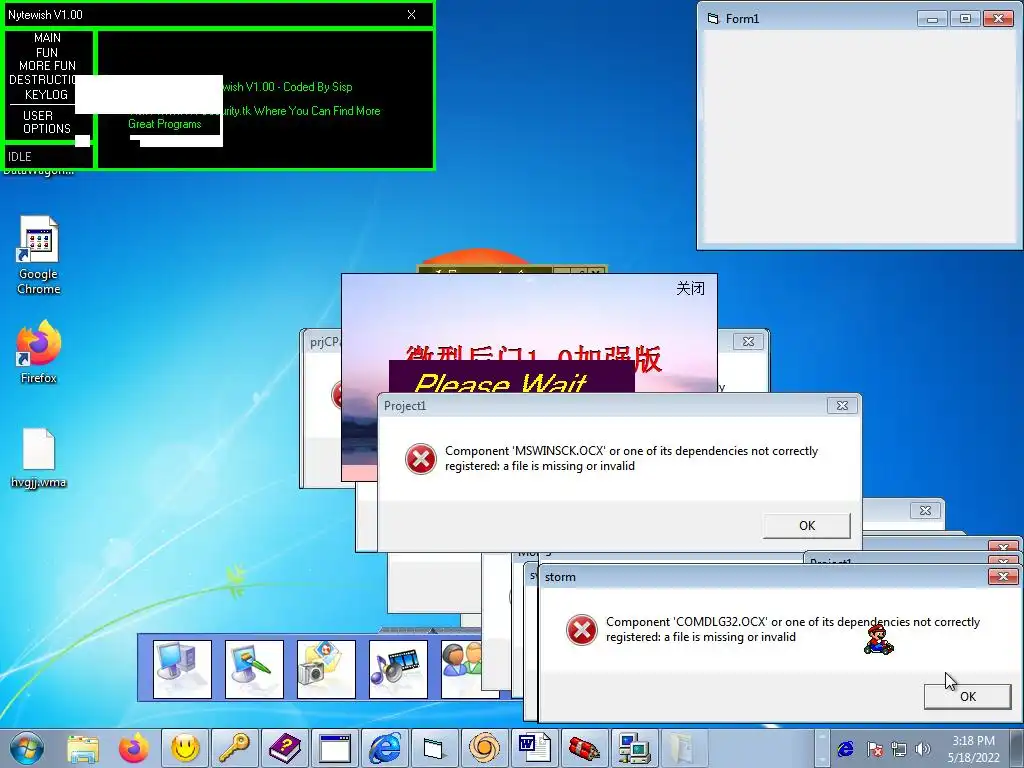Viewport: 1024px width, 768px height.
Task: Click the yellow smiley face taskbar icon
Action: [x=185, y=748]
